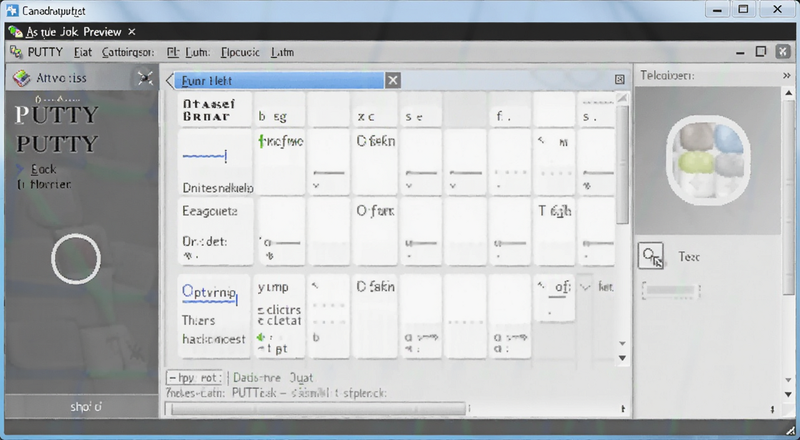Click the blue blob in the thumbnail

click(x=728, y=139)
